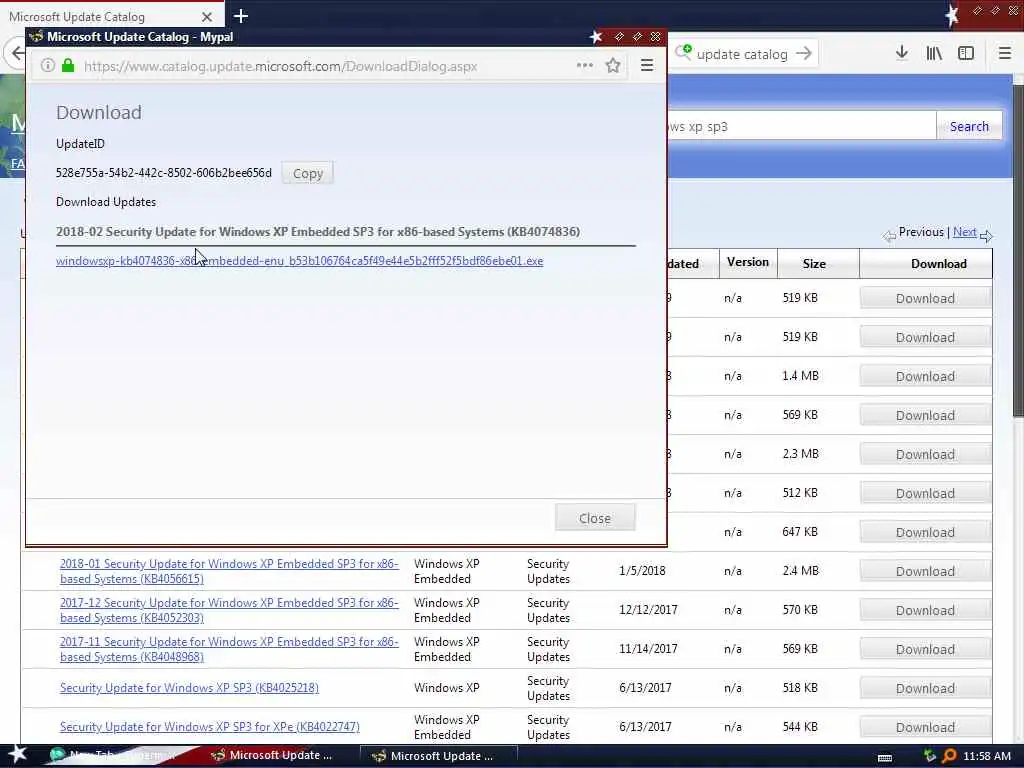Viewport: 1024px width, 768px height.
Task: Download the KB4048968 update from 11/14/2017
Action: coord(925,649)
